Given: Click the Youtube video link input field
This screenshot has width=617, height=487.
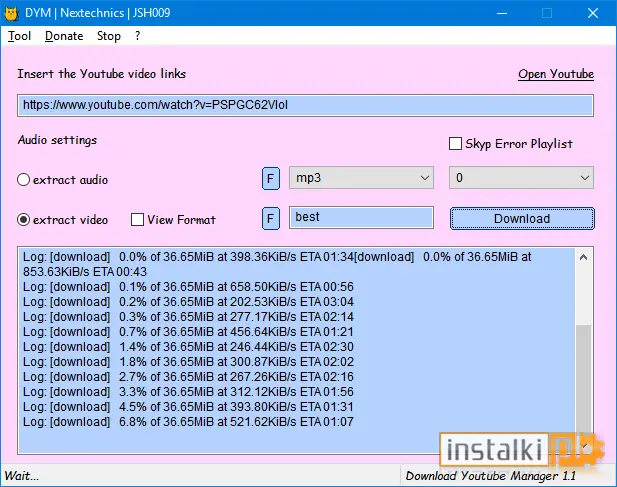Looking at the screenshot, I should [305, 105].
